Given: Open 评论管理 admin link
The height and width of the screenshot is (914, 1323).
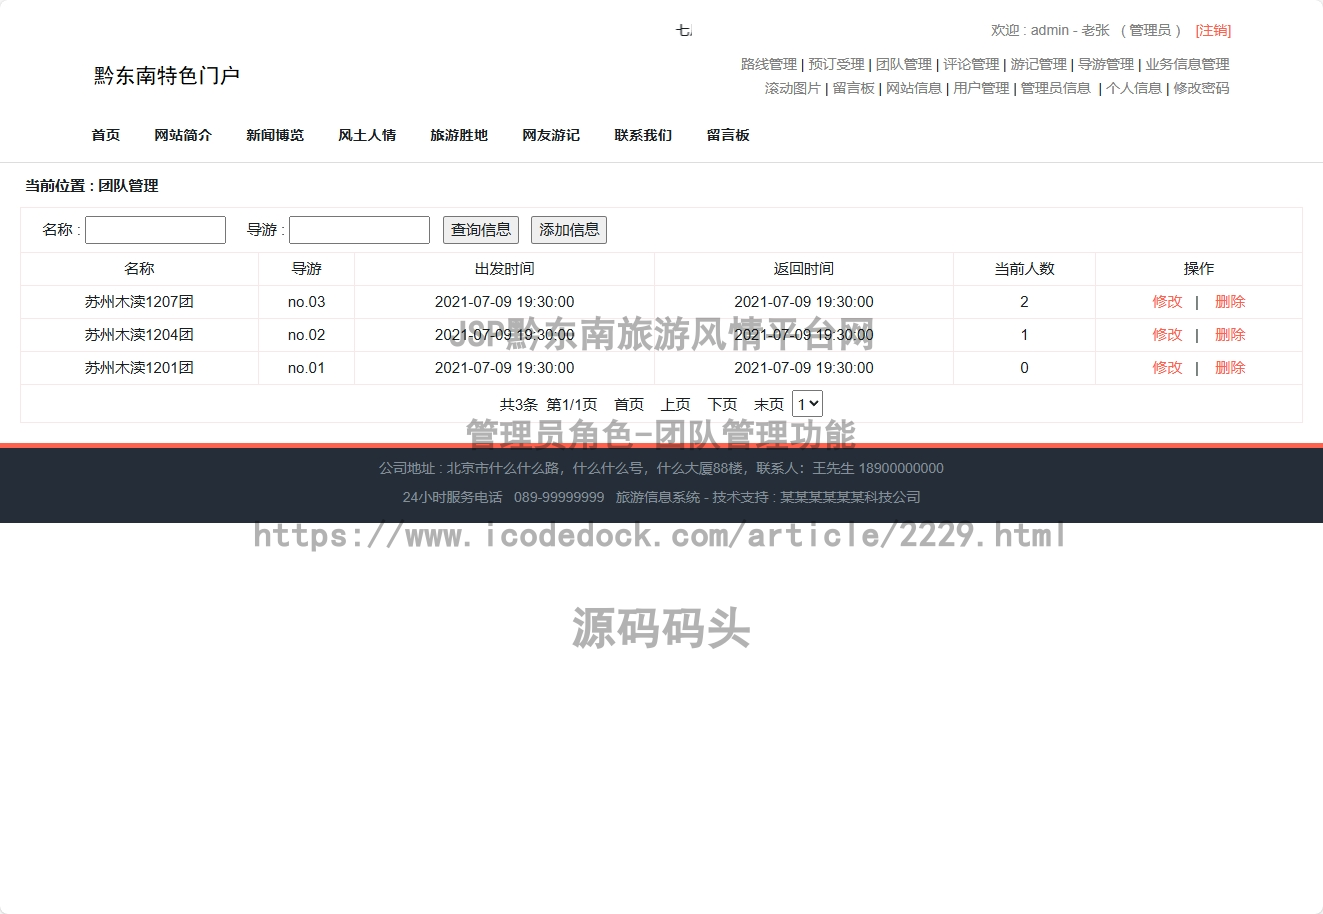Looking at the screenshot, I should click(x=971, y=64).
